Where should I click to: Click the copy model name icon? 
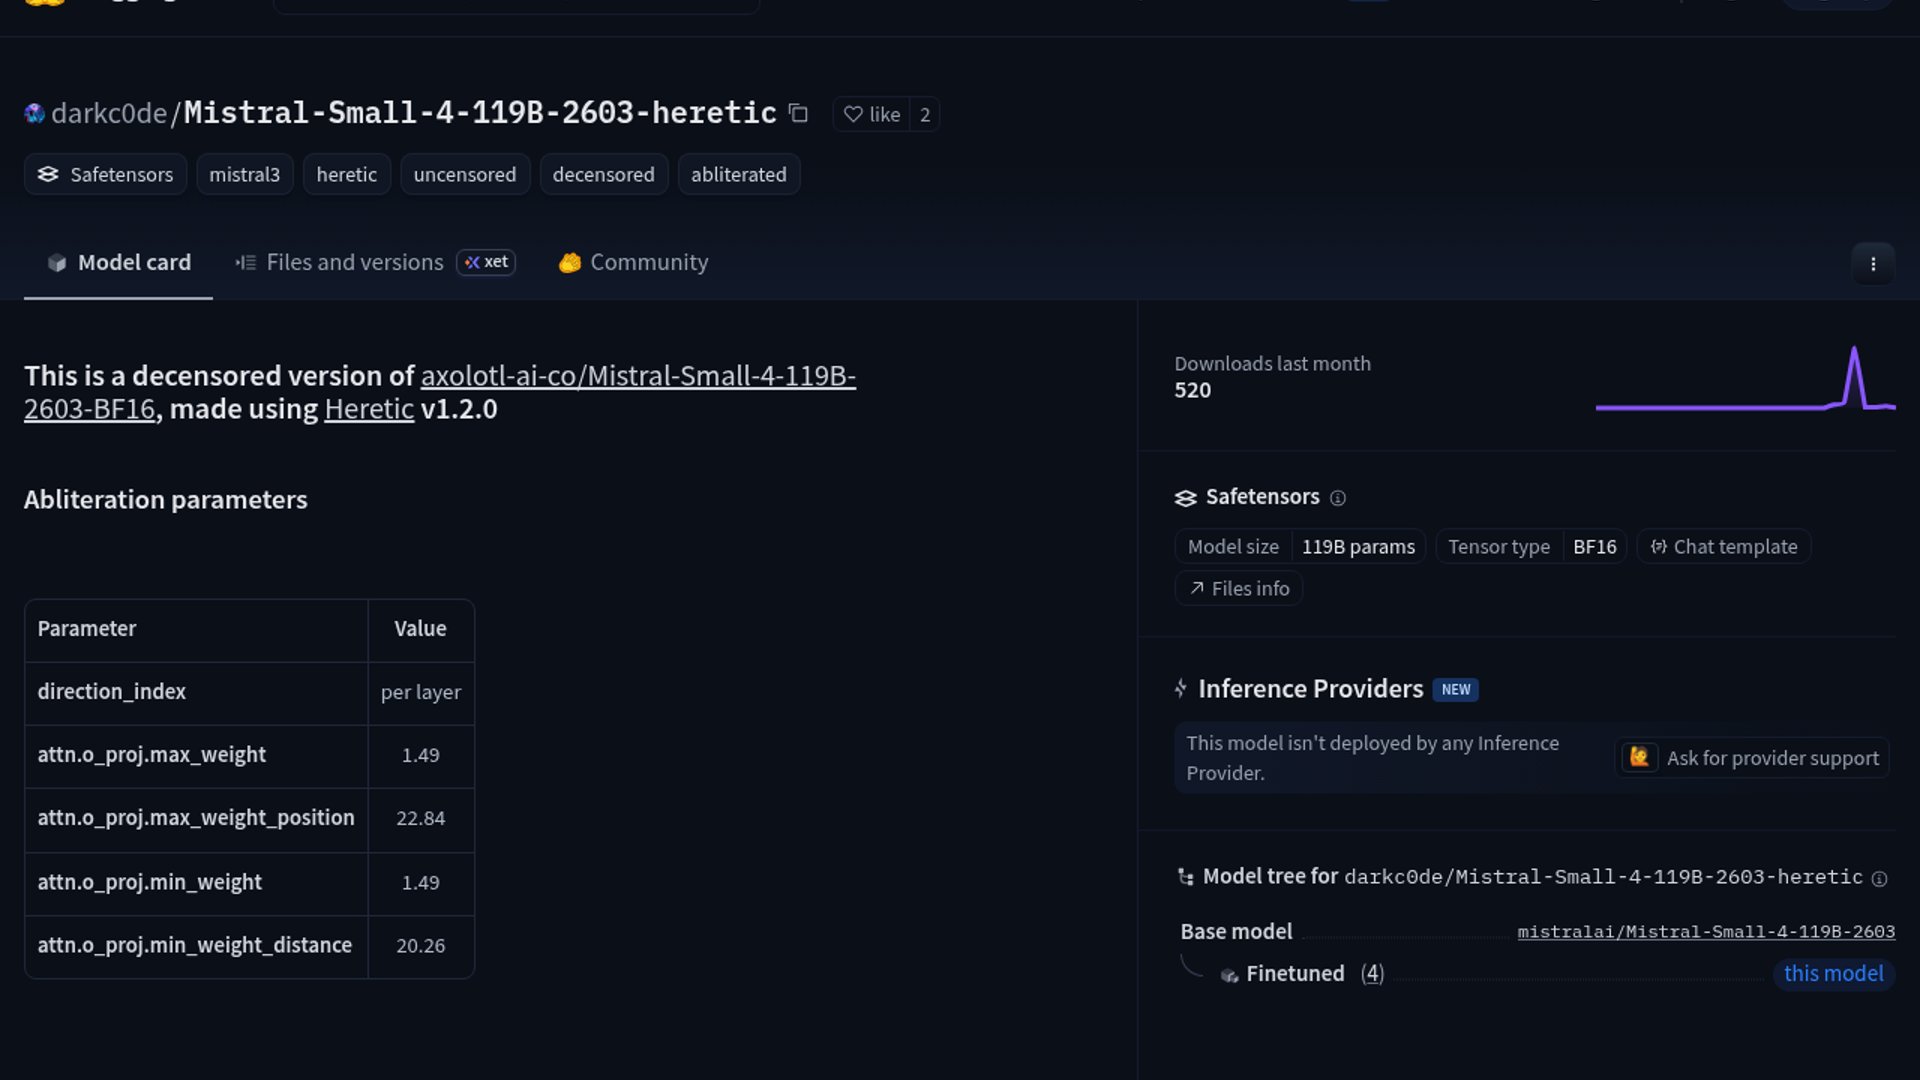coord(798,113)
